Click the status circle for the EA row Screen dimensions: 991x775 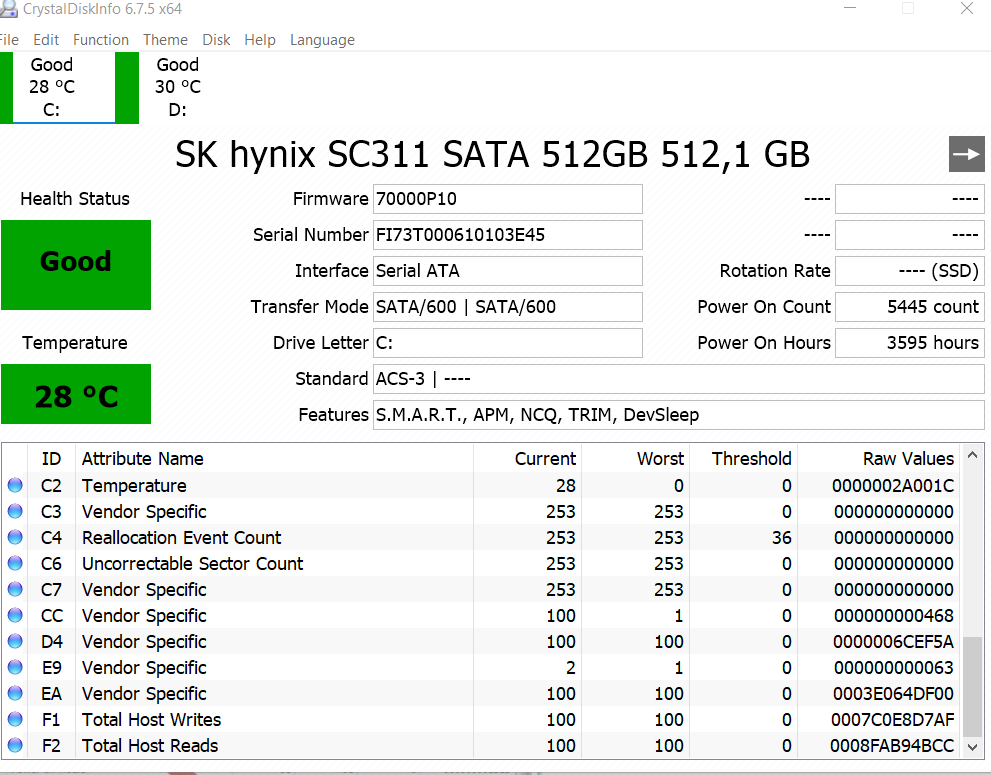[x=15, y=693]
